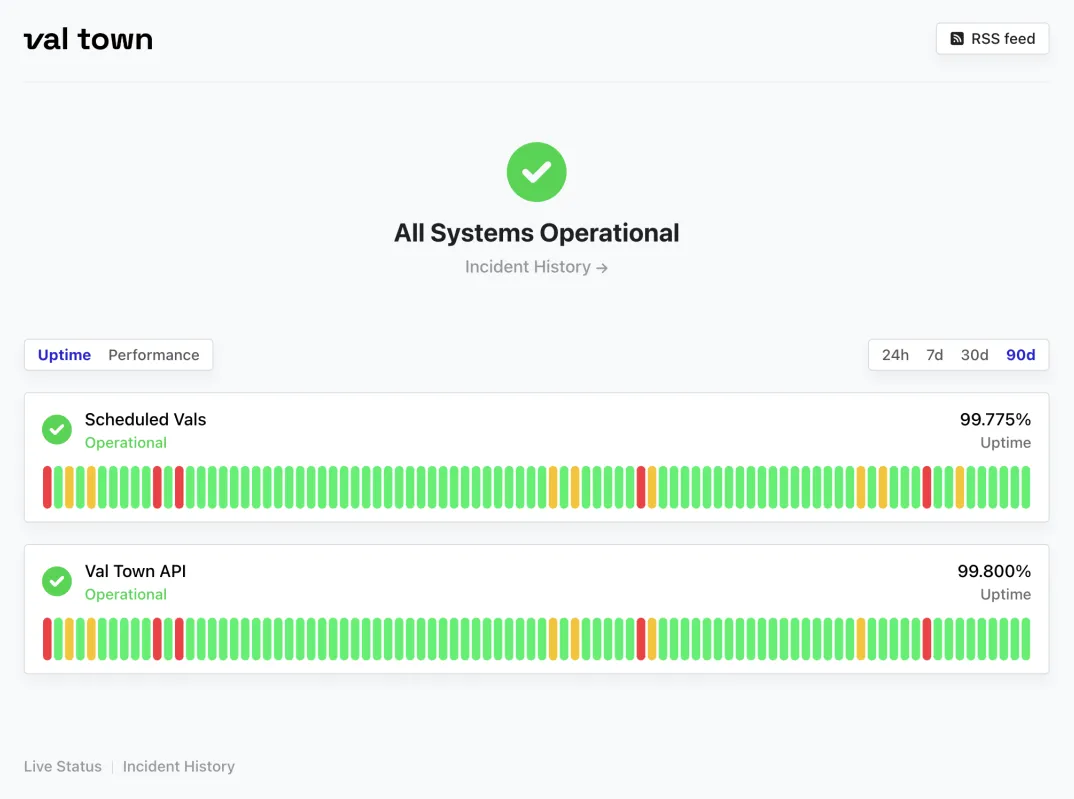Click the RSS broadcast symbol inside the button

coord(955,38)
